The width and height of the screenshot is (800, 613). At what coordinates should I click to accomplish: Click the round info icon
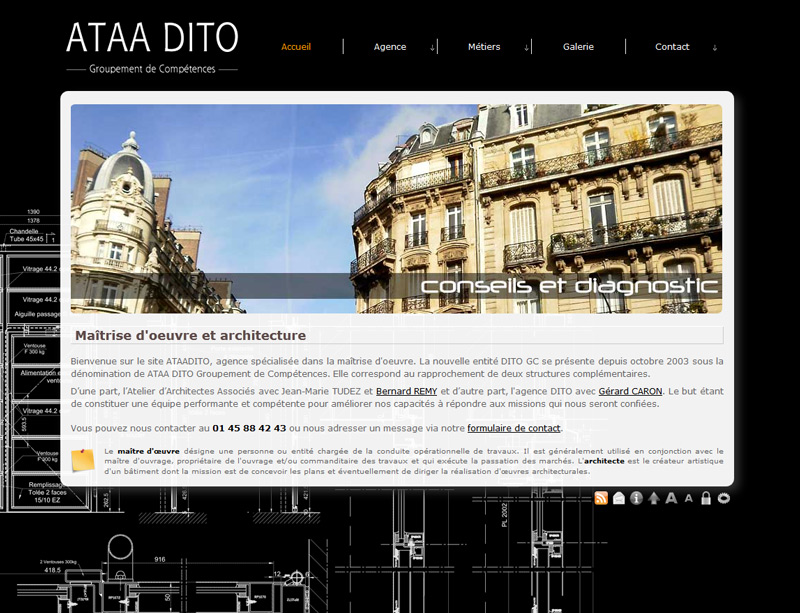tap(636, 498)
